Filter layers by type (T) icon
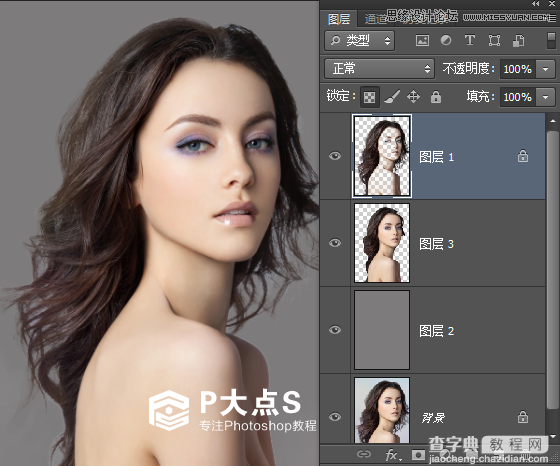The width and height of the screenshot is (560, 466). coord(470,40)
